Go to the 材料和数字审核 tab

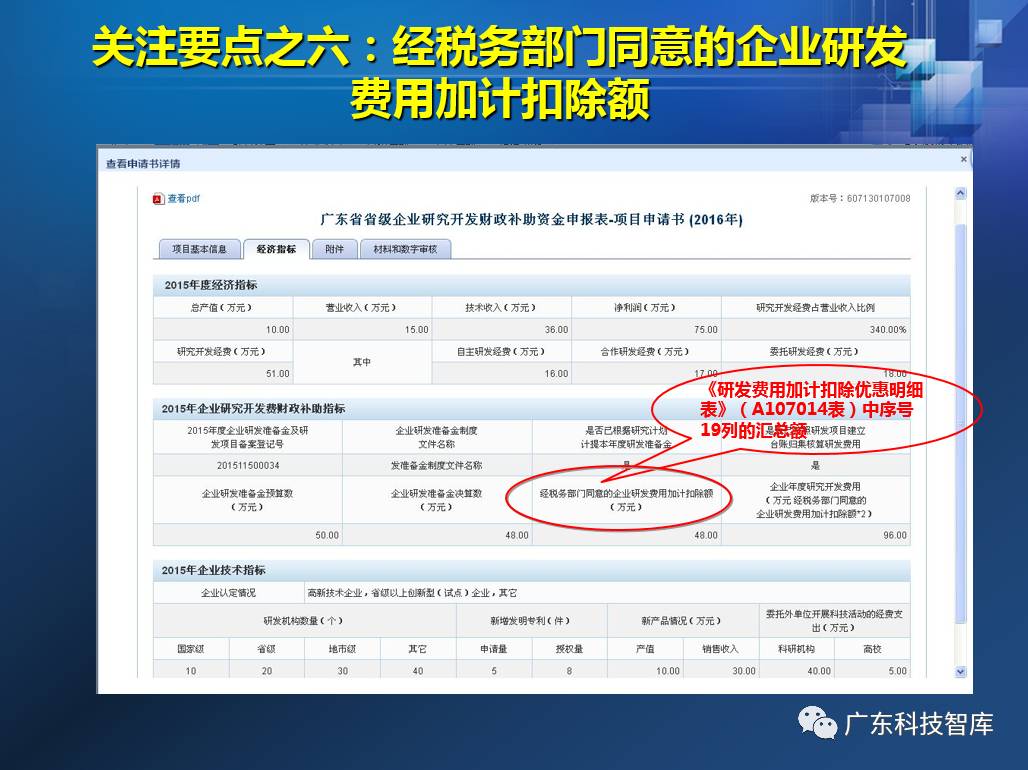tap(405, 249)
